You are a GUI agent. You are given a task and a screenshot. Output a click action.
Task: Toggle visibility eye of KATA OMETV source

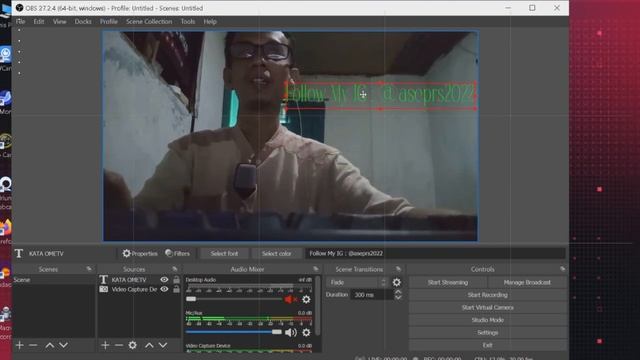click(x=164, y=280)
